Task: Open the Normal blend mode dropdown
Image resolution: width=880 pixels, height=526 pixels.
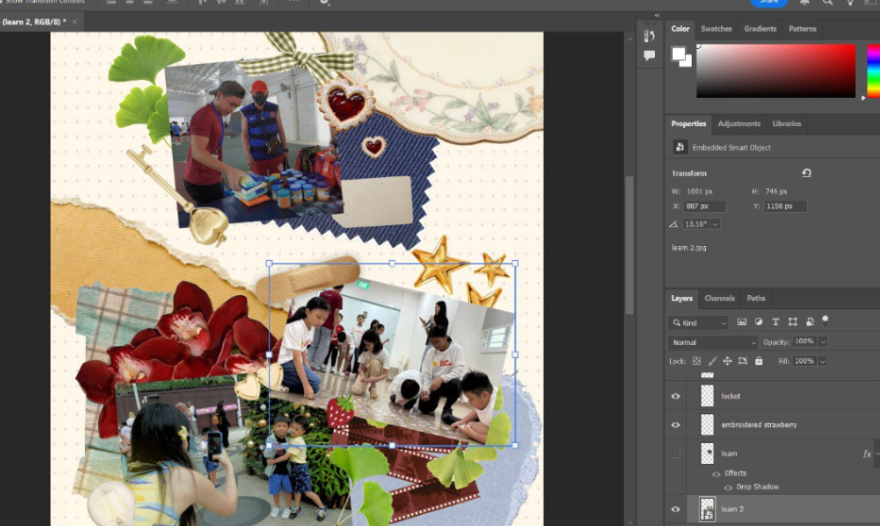Action: 713,342
